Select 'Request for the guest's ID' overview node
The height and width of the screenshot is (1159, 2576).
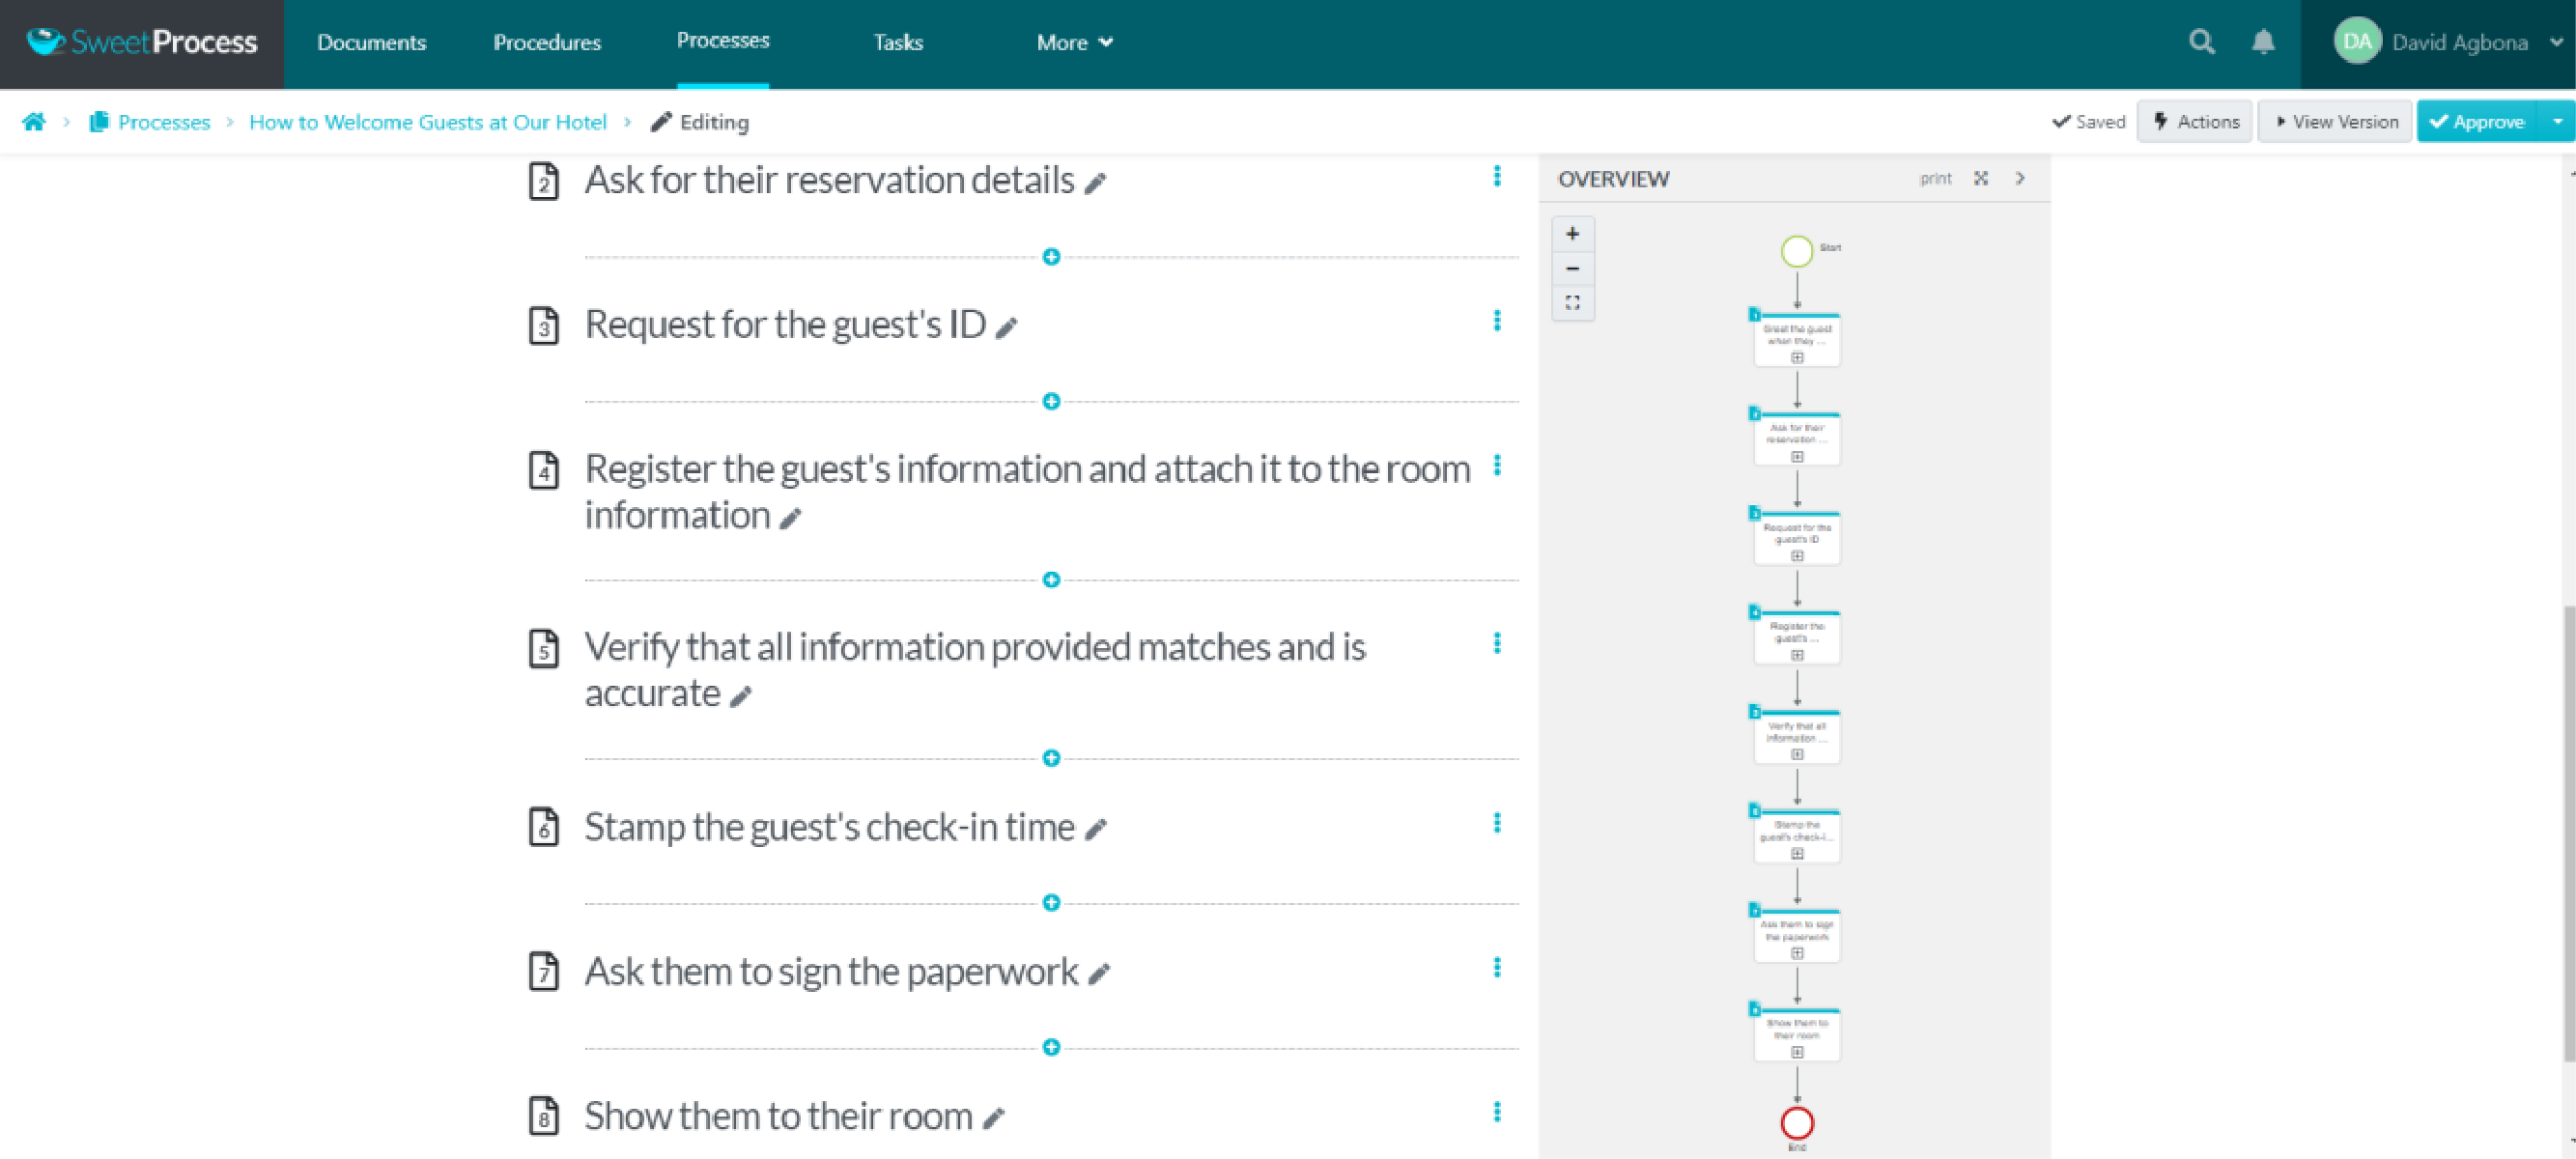(x=1797, y=538)
